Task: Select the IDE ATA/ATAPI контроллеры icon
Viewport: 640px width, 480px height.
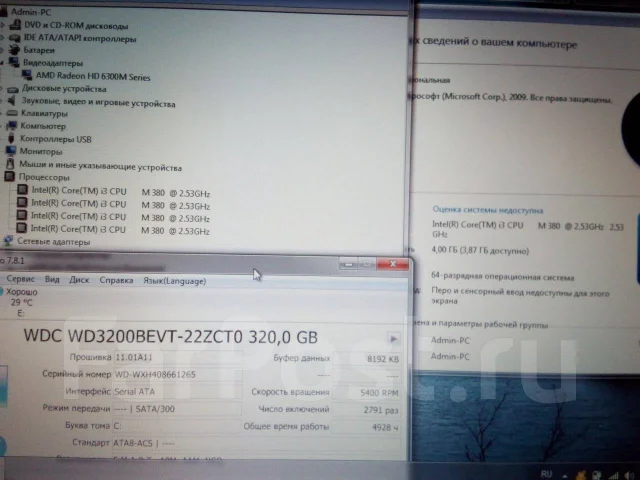Action: pyautogui.click(x=15, y=38)
